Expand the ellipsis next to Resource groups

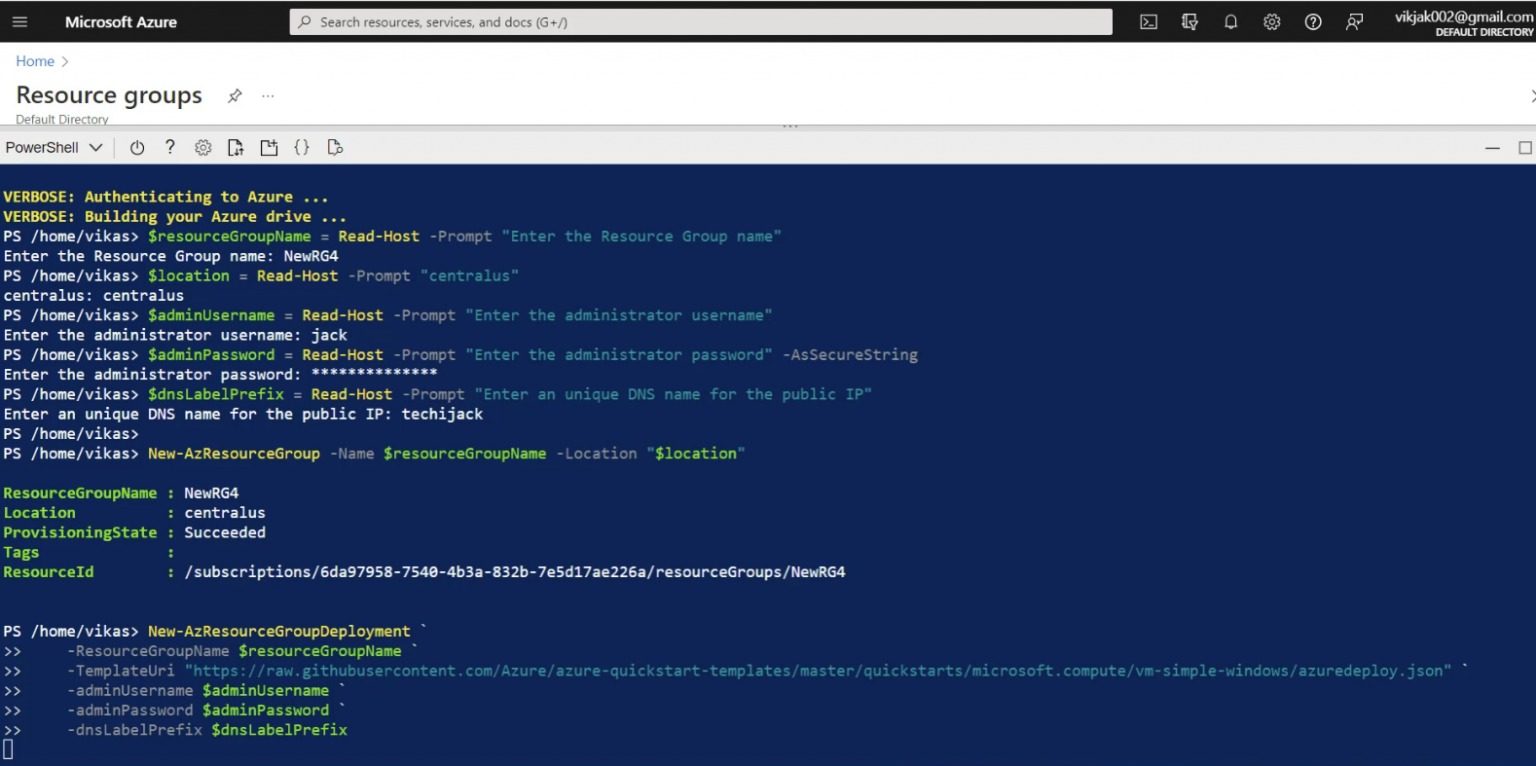267,95
